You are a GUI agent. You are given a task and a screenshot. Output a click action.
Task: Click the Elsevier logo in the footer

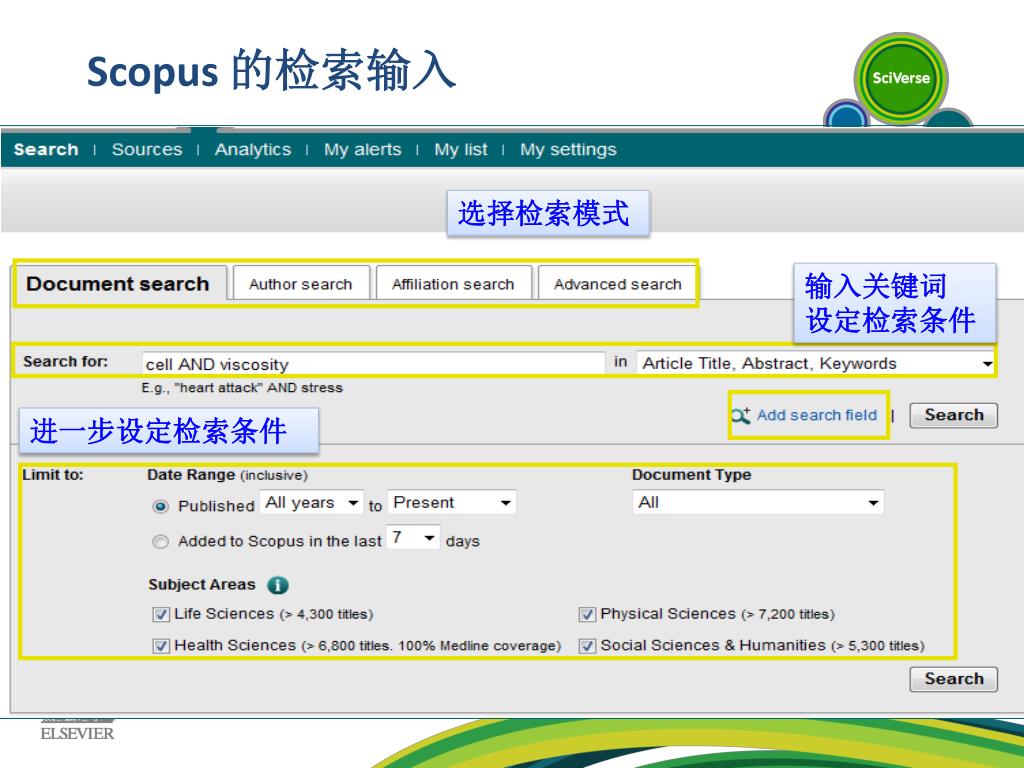(x=77, y=730)
